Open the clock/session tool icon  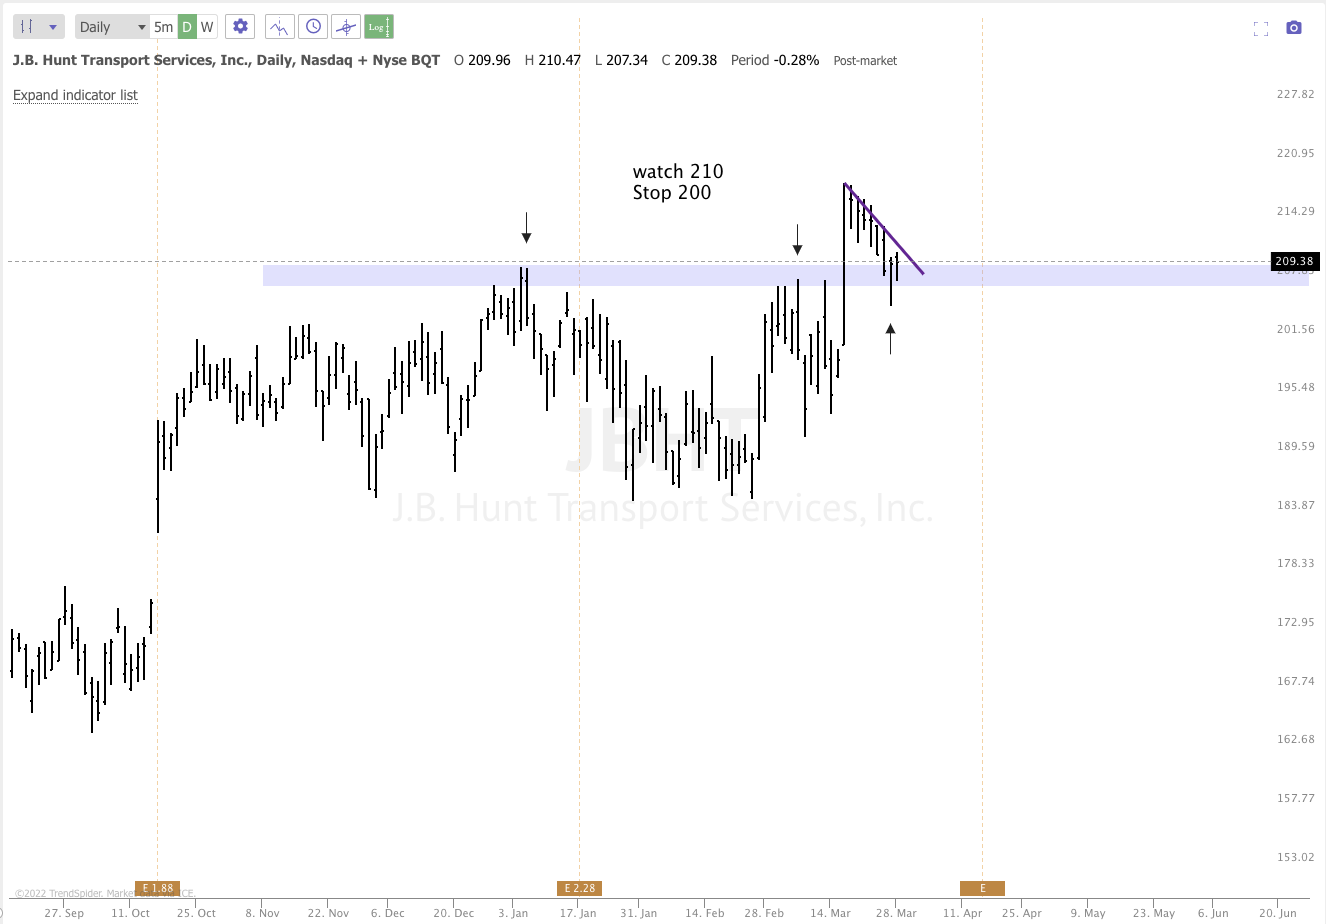pos(312,26)
